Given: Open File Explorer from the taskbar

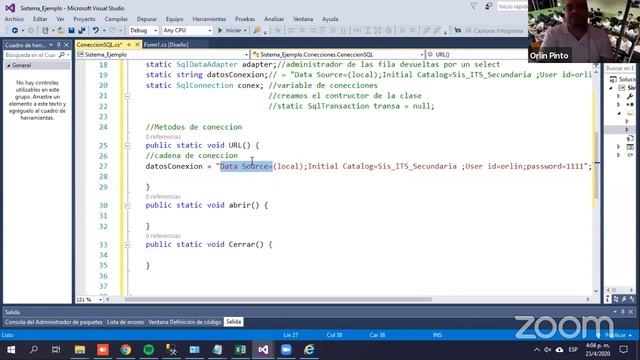Looking at the screenshot, I should (x=80, y=350).
